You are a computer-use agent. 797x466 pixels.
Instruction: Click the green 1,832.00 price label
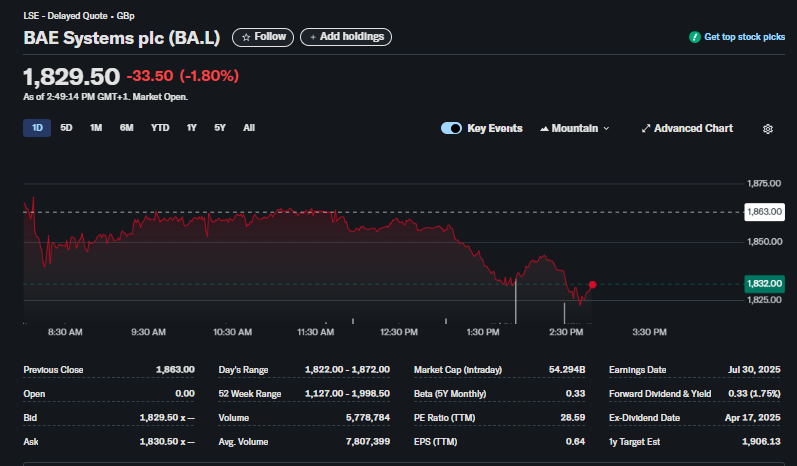pyautogui.click(x=764, y=284)
